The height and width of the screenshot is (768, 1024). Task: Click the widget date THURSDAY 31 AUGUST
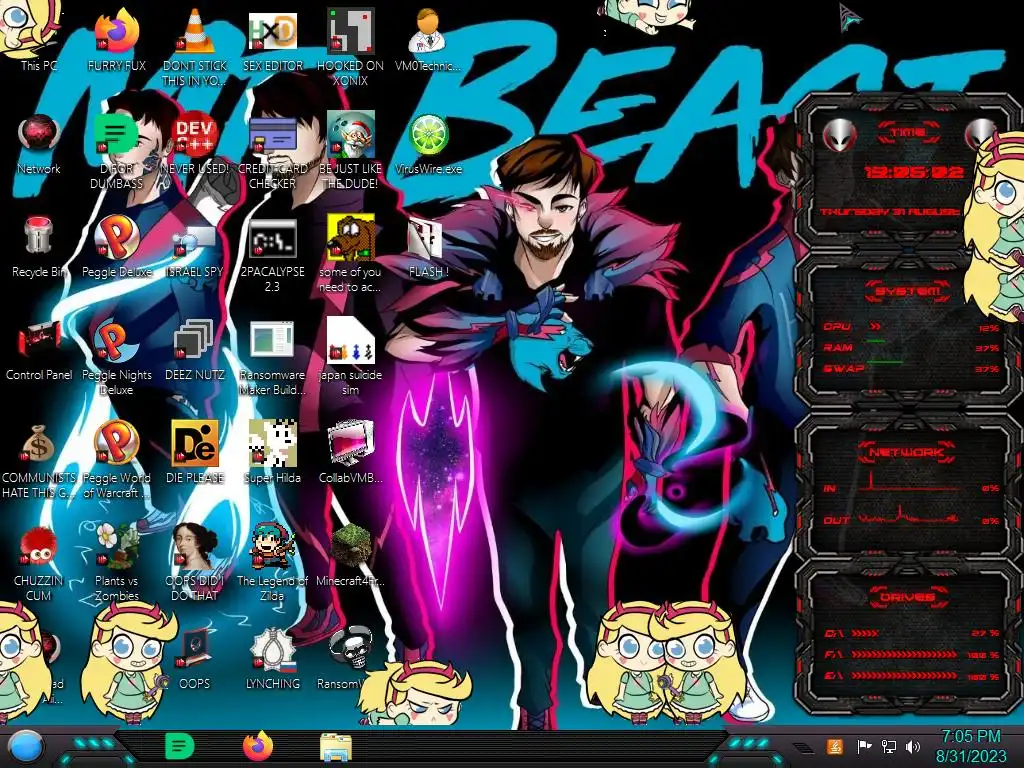[889, 212]
